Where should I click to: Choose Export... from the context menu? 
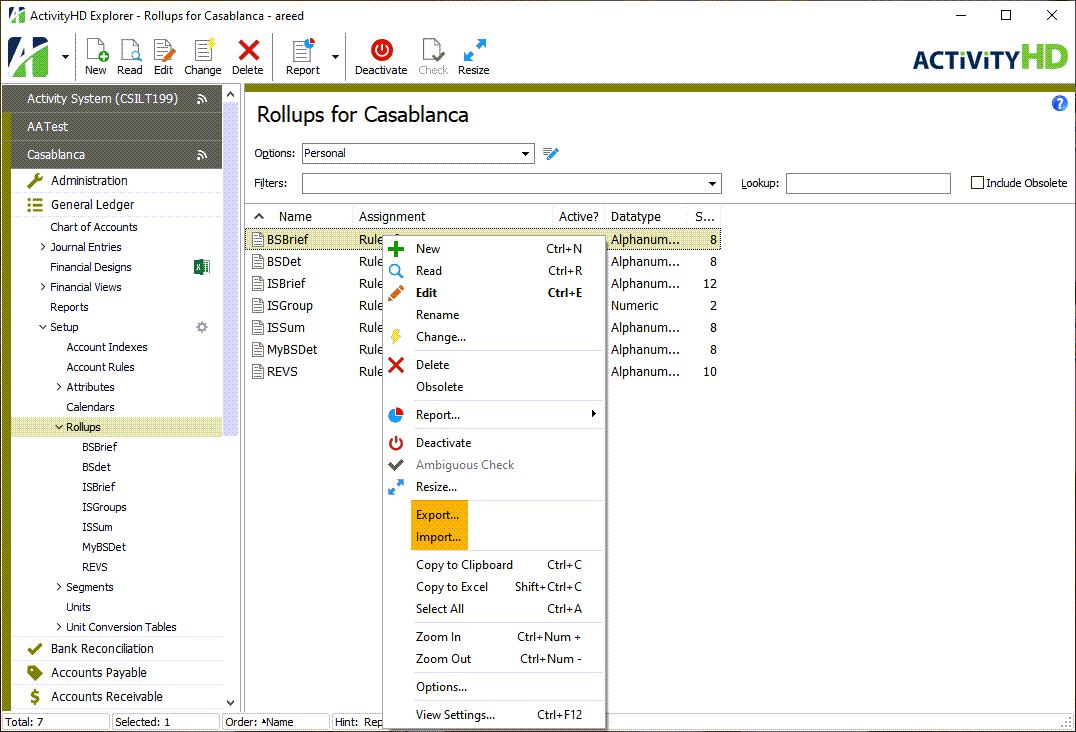coord(437,515)
